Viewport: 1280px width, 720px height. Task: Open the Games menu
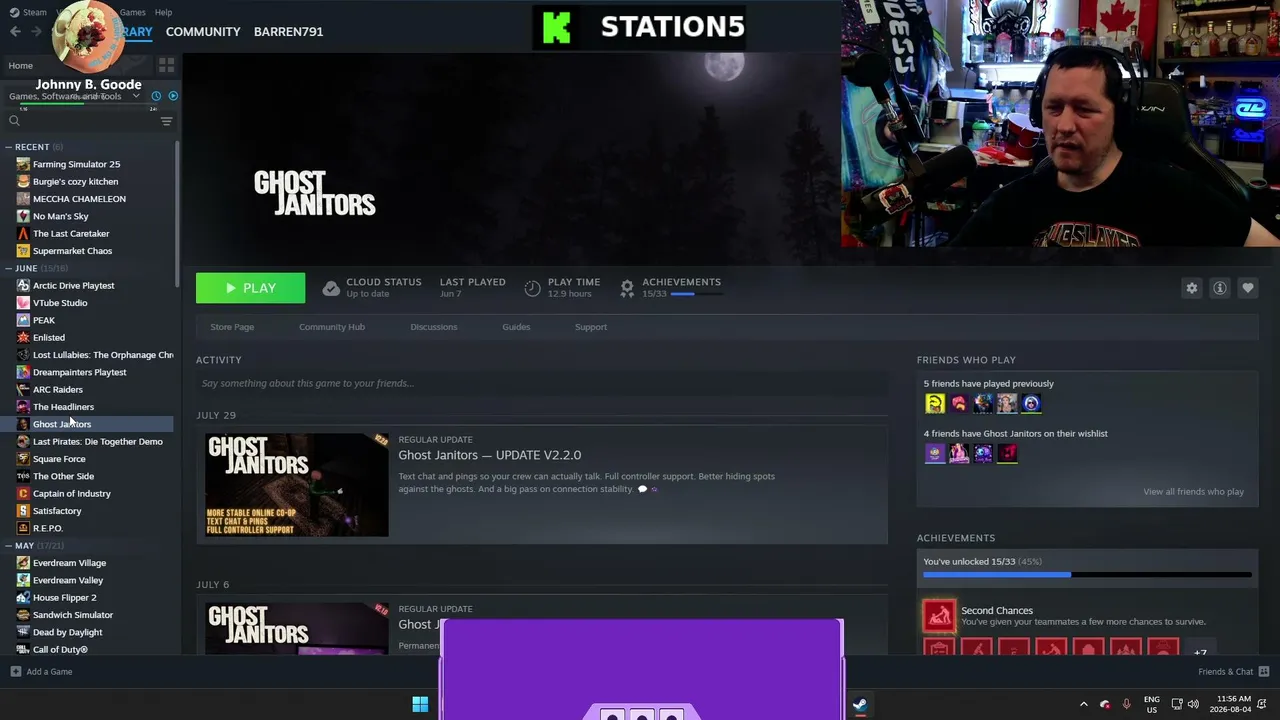[132, 12]
